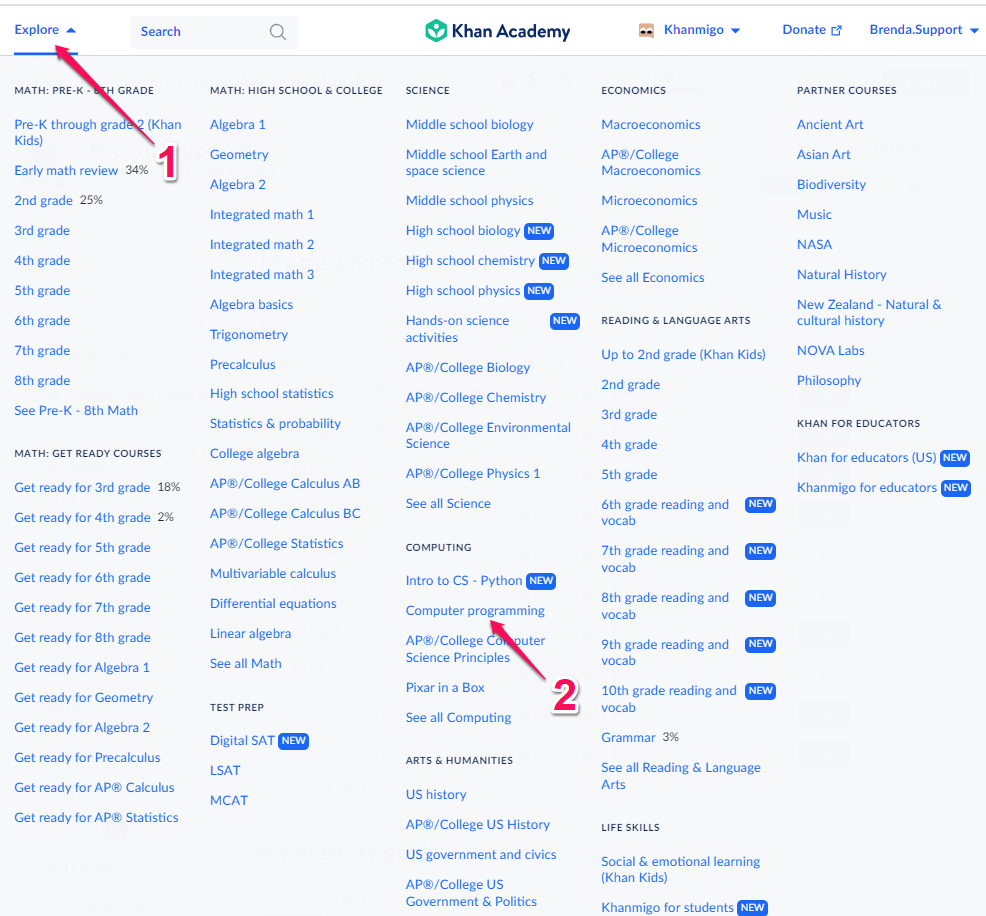Click See all Economics
The height and width of the screenshot is (916, 986).
(653, 278)
